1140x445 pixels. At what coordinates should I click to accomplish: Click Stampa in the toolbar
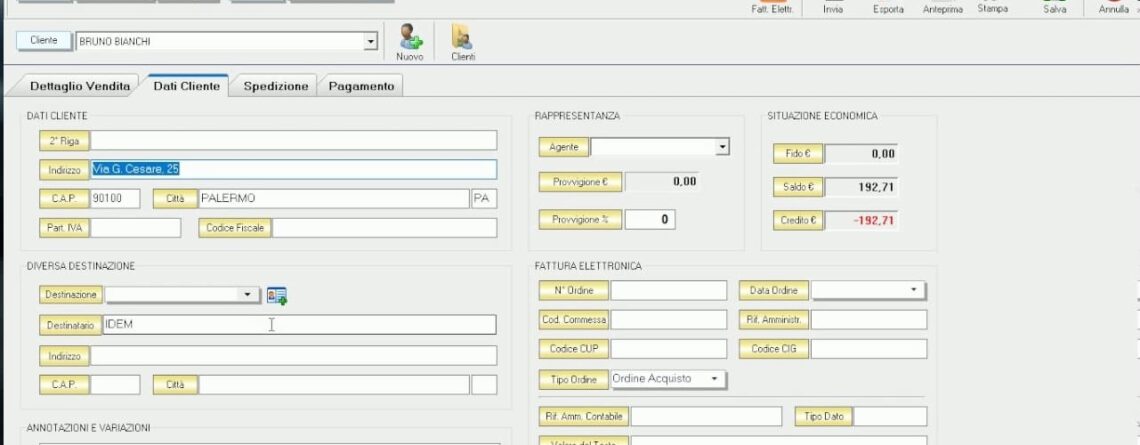click(x=992, y=7)
